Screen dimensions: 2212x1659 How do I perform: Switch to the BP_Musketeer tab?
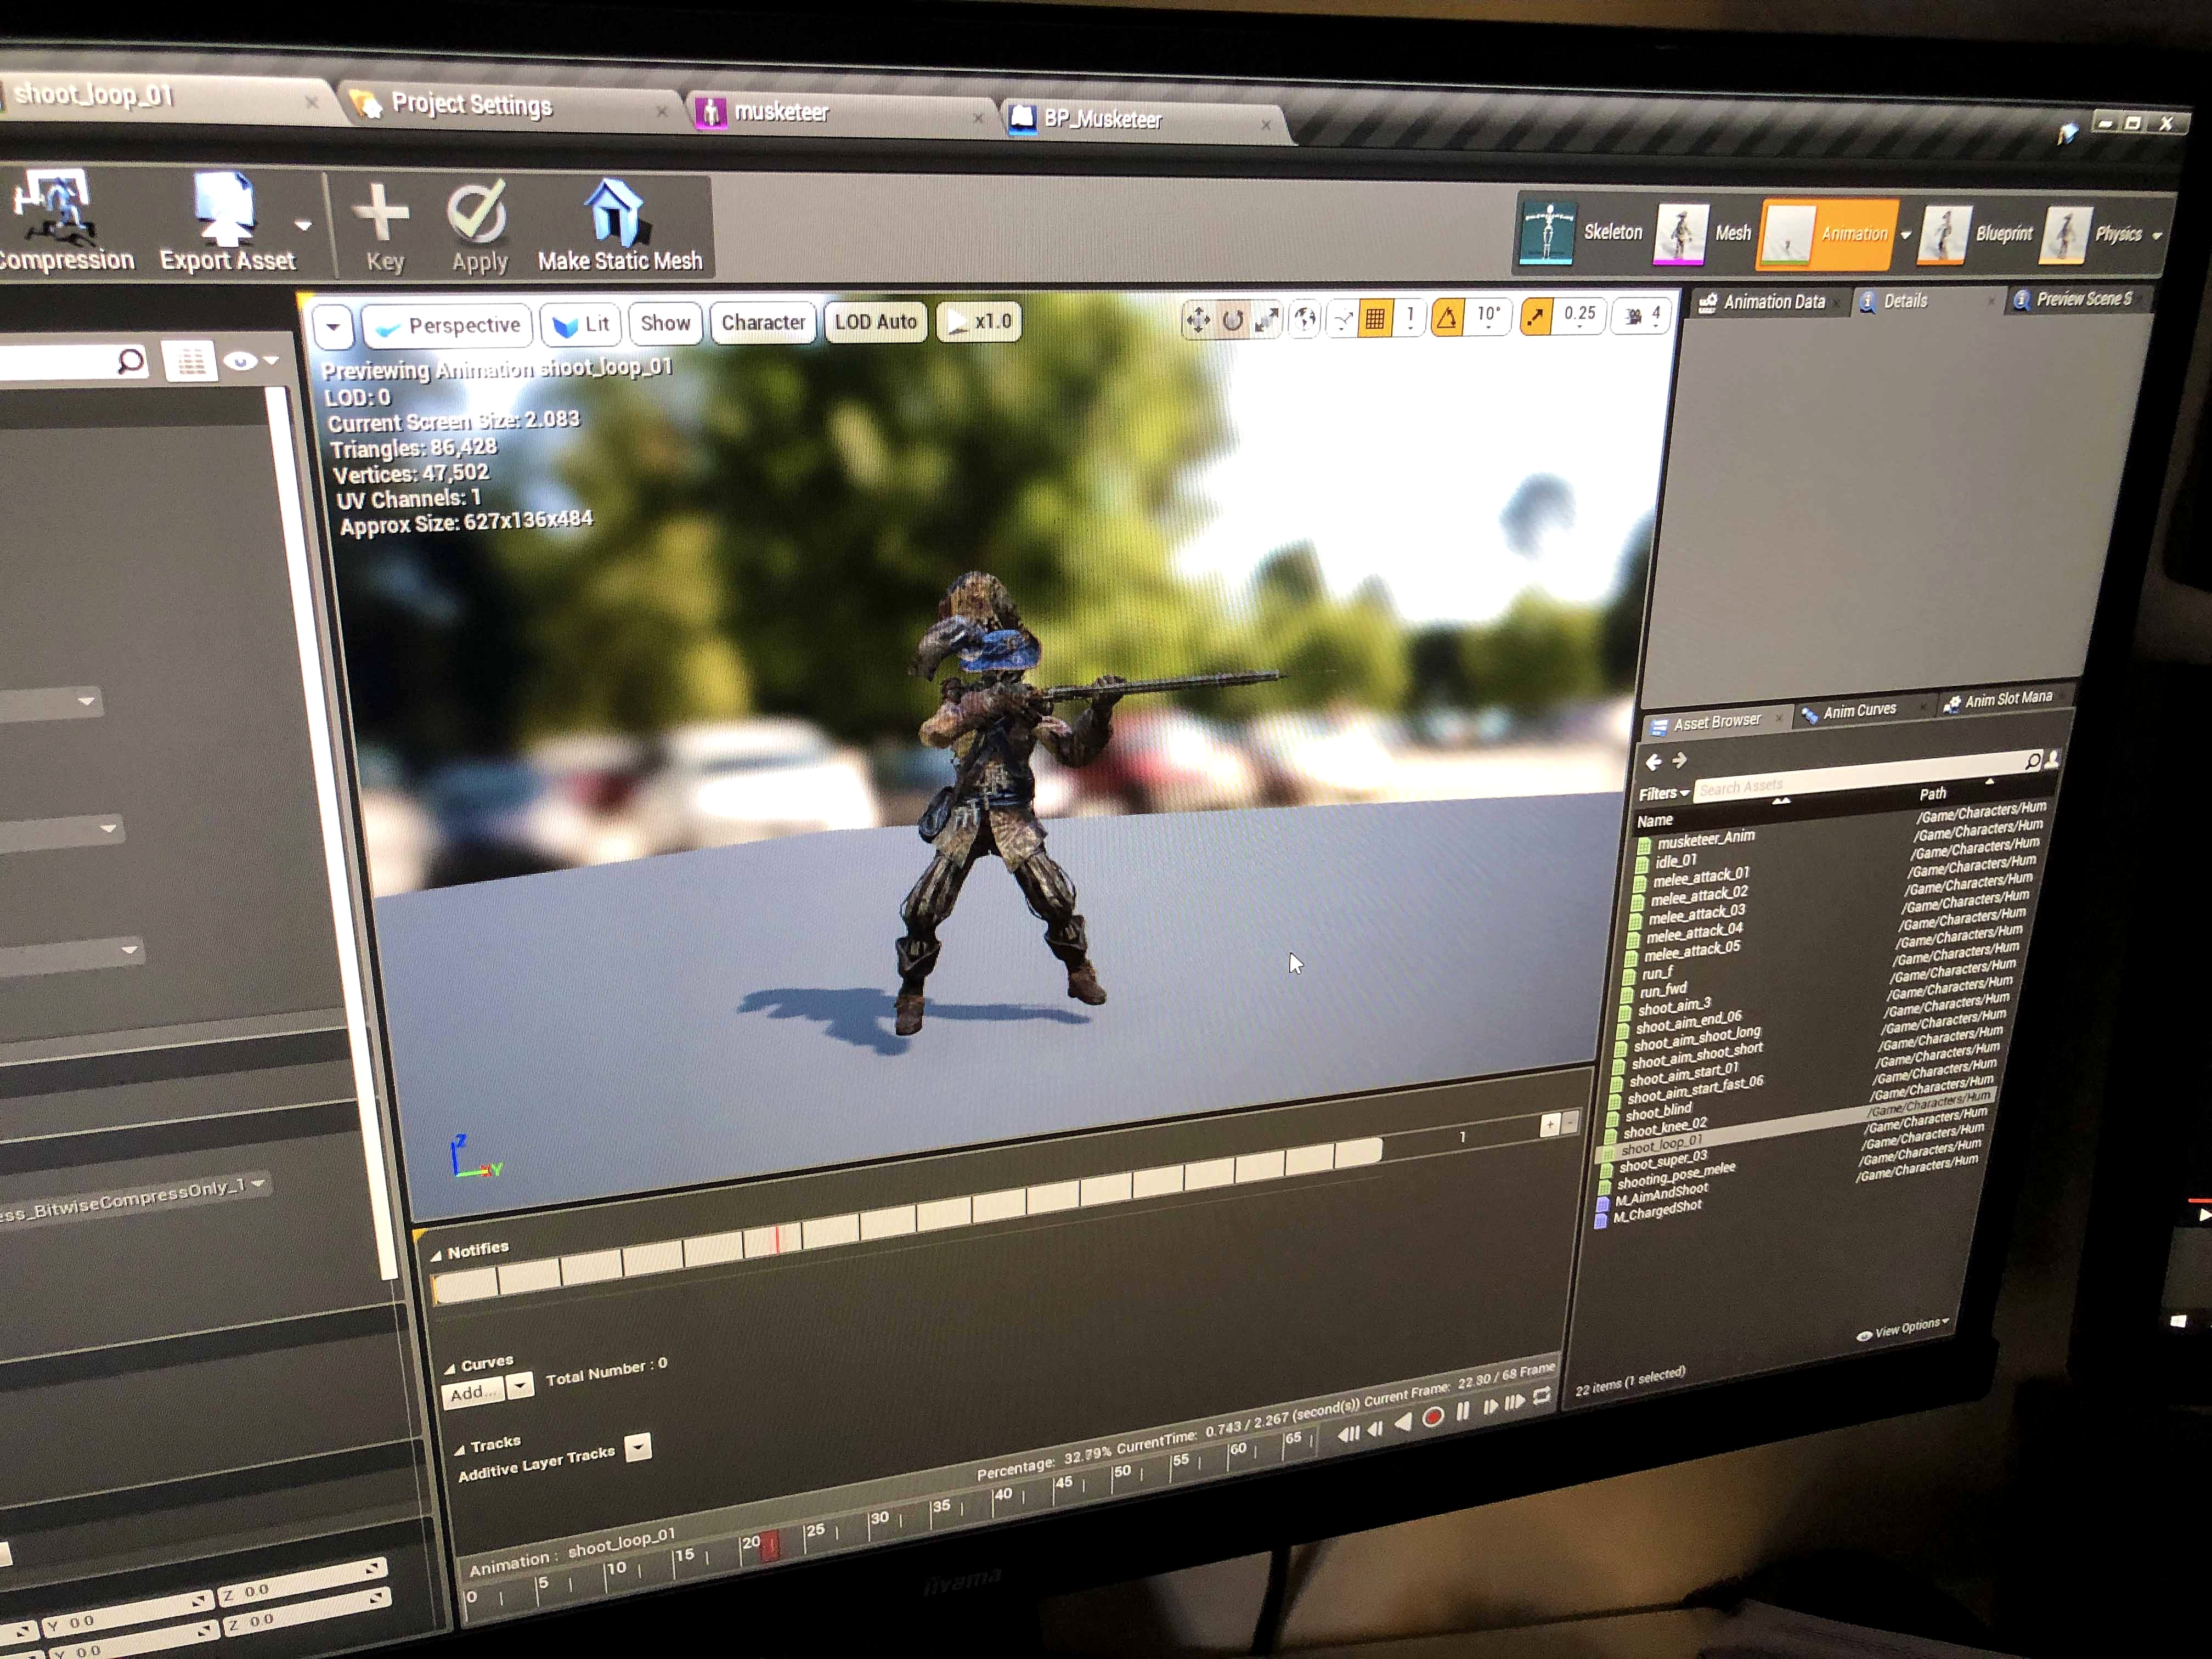click(x=1102, y=119)
